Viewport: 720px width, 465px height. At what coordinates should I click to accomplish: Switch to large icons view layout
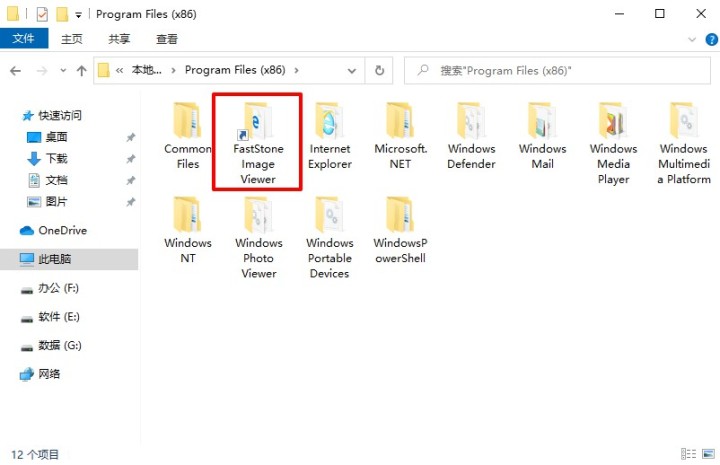pyautogui.click(x=709, y=454)
